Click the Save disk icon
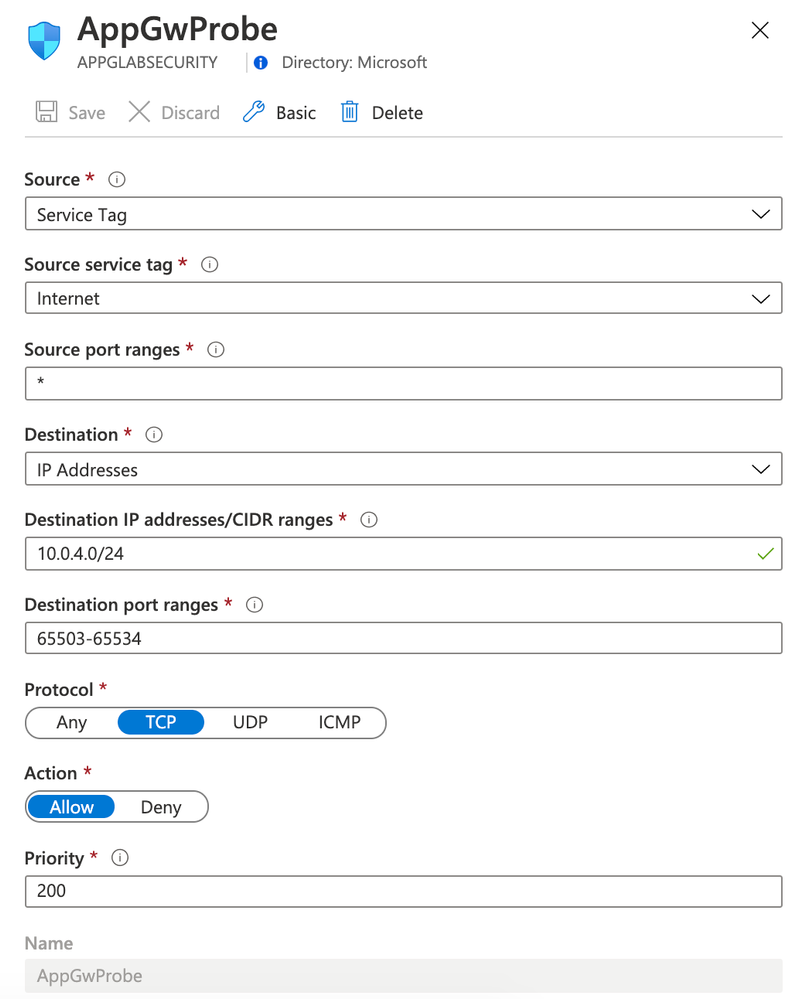The width and height of the screenshot is (806, 999). pos(46,112)
